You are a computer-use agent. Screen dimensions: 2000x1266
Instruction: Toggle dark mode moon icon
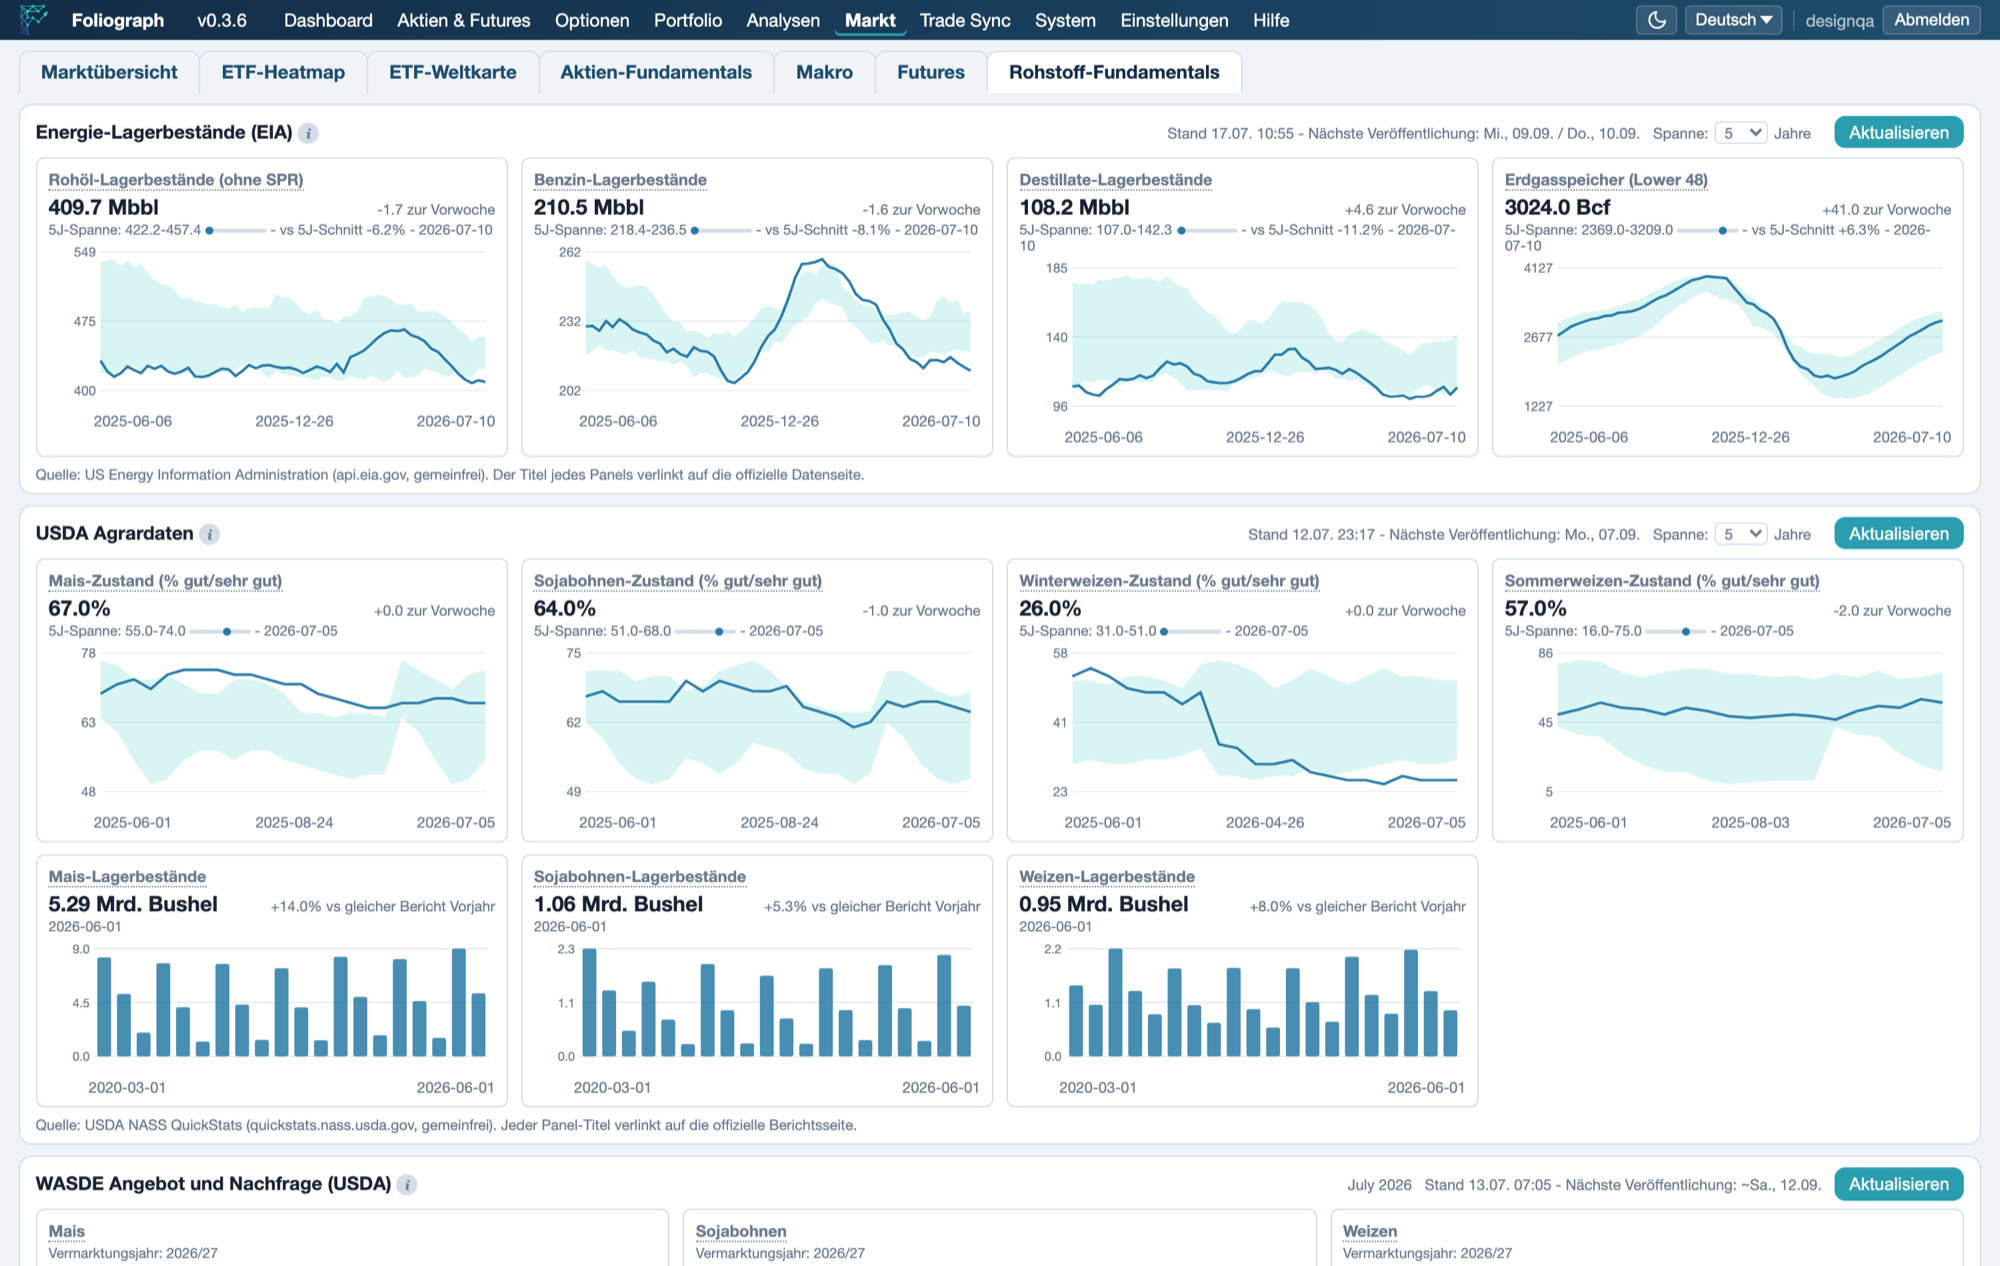coord(1657,20)
